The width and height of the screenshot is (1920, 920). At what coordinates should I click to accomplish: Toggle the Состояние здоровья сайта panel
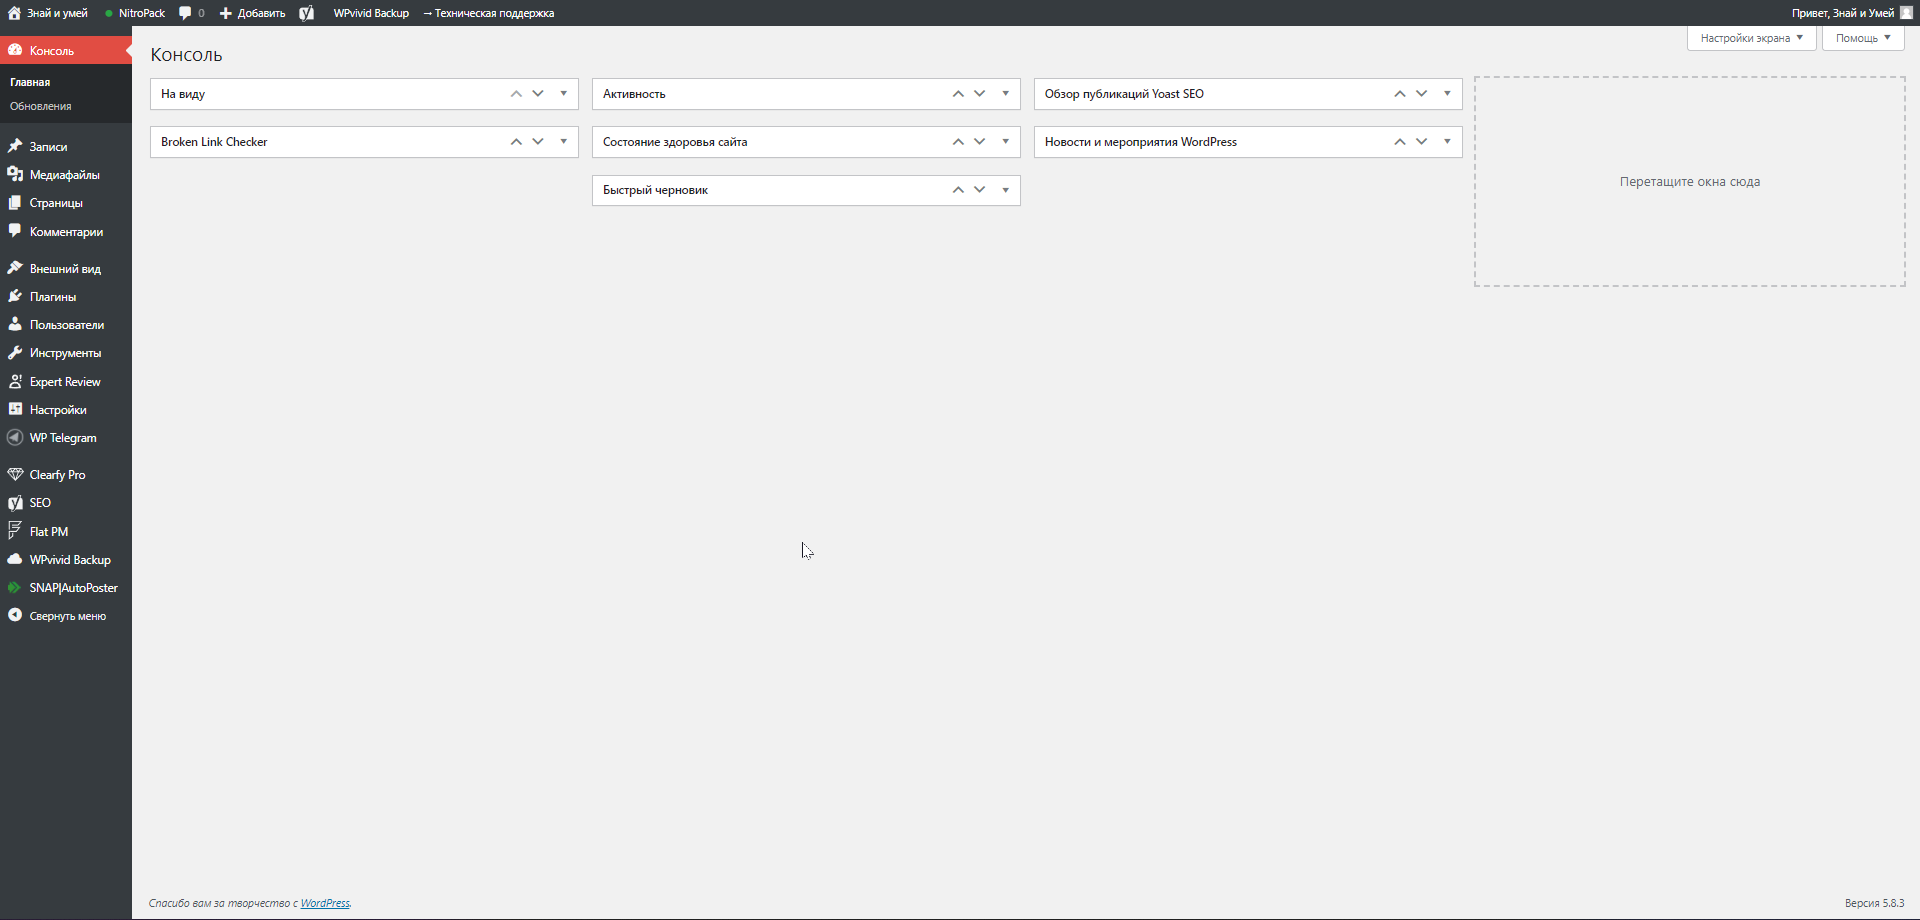[x=1006, y=142]
